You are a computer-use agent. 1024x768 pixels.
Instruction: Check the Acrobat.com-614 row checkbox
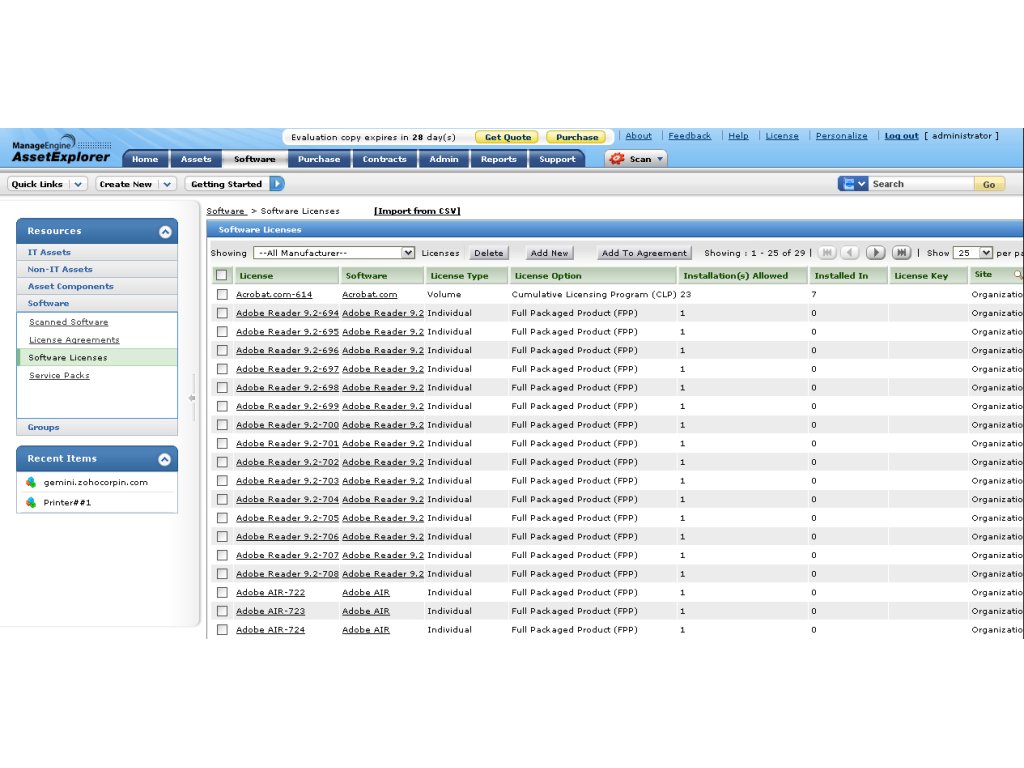(x=222, y=295)
